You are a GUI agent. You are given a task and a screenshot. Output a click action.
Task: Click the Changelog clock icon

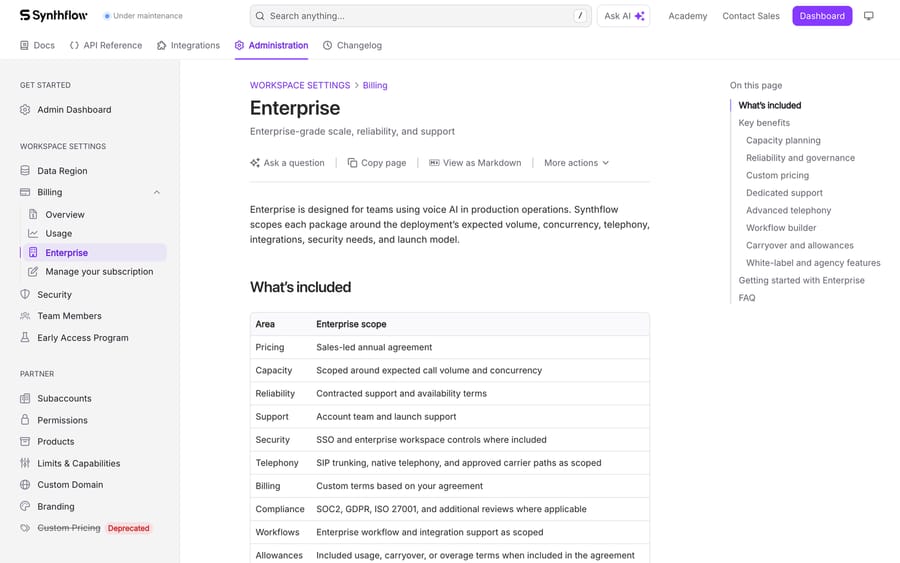[327, 45]
